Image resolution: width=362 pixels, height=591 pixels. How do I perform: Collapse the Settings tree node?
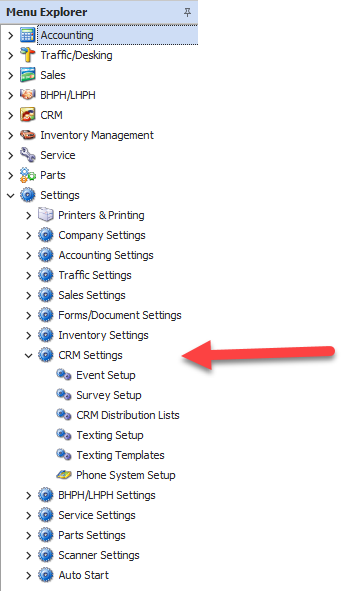coord(11,195)
